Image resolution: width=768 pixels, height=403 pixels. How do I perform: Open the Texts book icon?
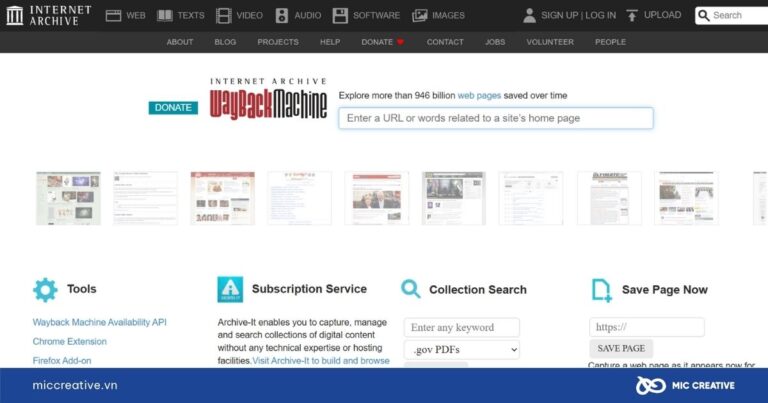click(x=165, y=16)
